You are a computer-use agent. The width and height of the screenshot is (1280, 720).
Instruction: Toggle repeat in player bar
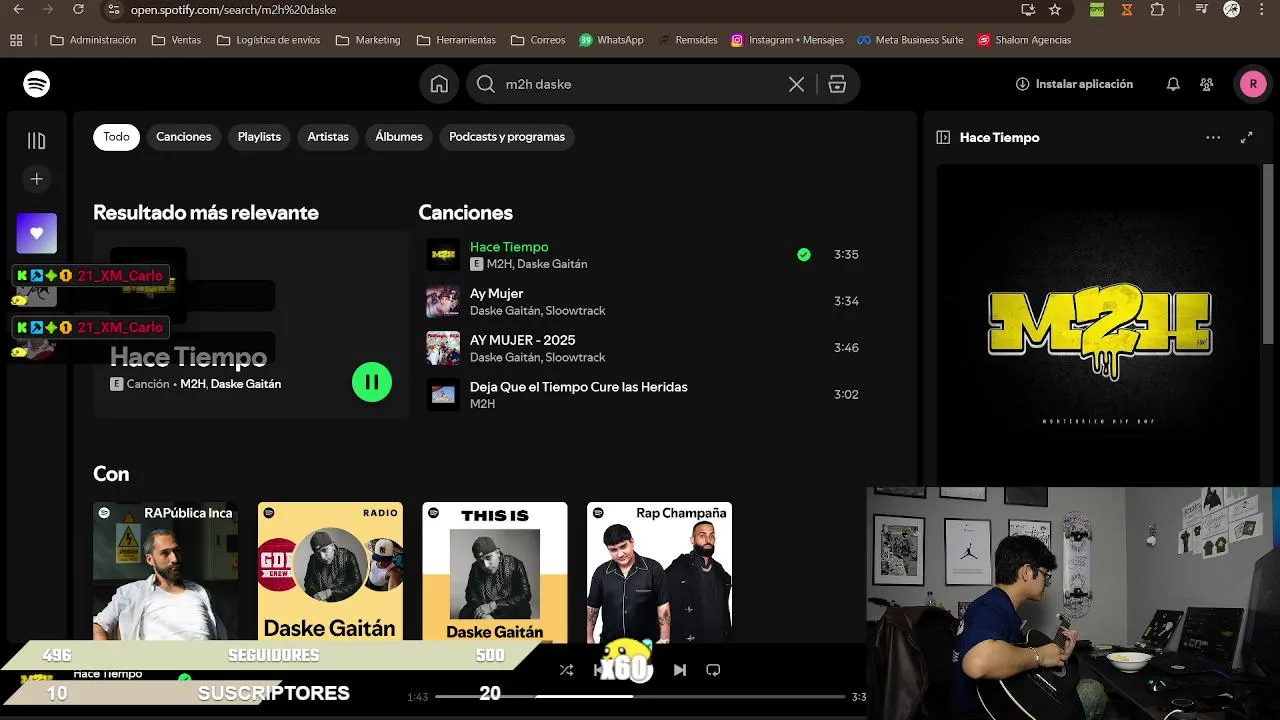click(x=713, y=670)
